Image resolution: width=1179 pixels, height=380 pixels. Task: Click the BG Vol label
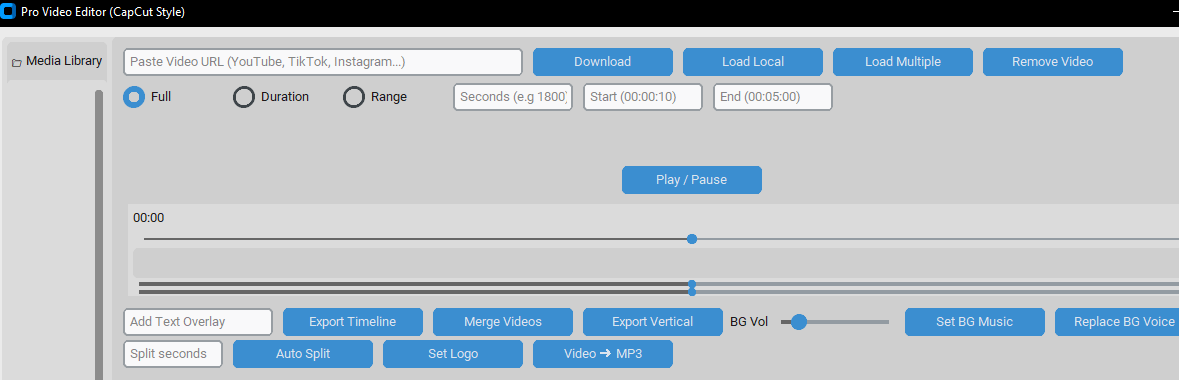point(749,322)
